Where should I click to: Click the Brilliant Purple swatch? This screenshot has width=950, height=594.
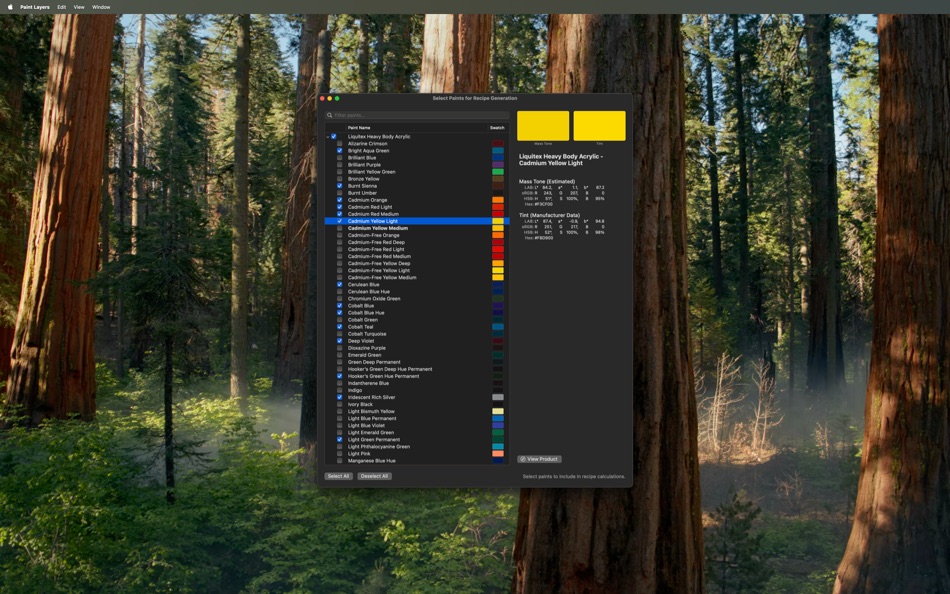[497, 165]
